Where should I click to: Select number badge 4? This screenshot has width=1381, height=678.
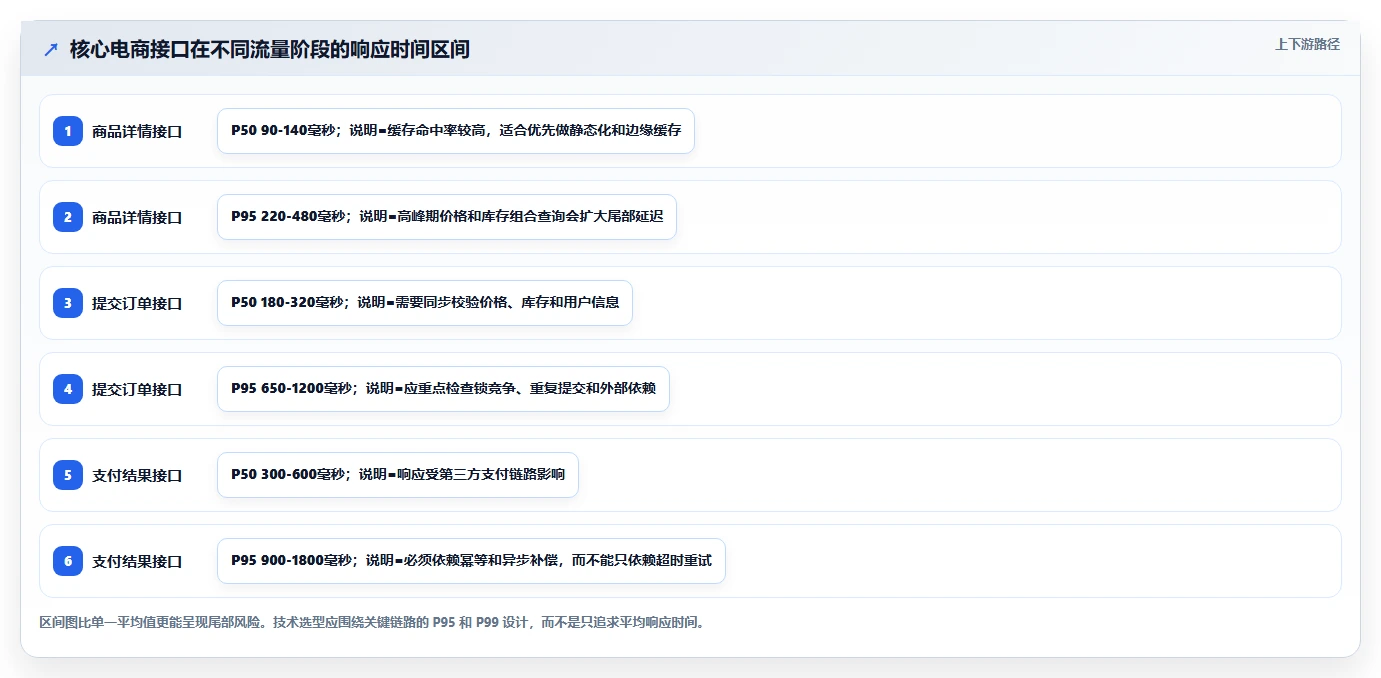coord(68,389)
